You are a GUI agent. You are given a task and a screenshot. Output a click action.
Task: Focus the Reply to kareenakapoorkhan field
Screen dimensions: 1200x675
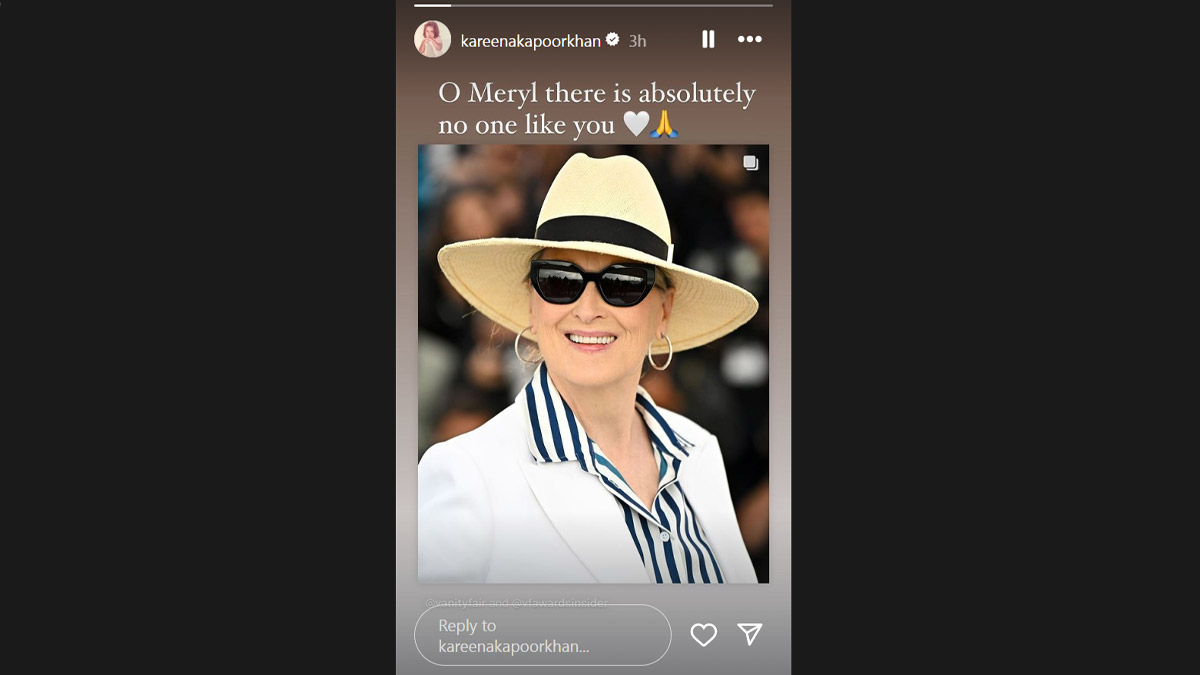click(542, 635)
